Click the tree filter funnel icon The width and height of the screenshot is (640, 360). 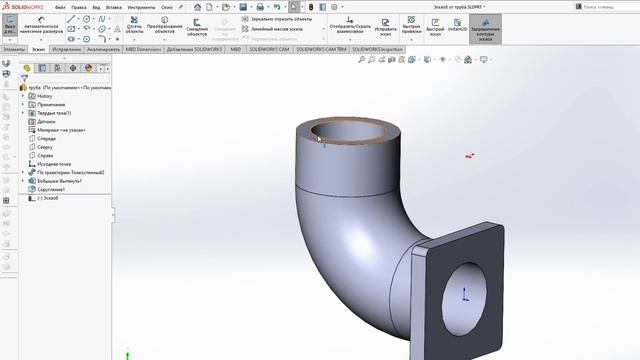(x=24, y=78)
